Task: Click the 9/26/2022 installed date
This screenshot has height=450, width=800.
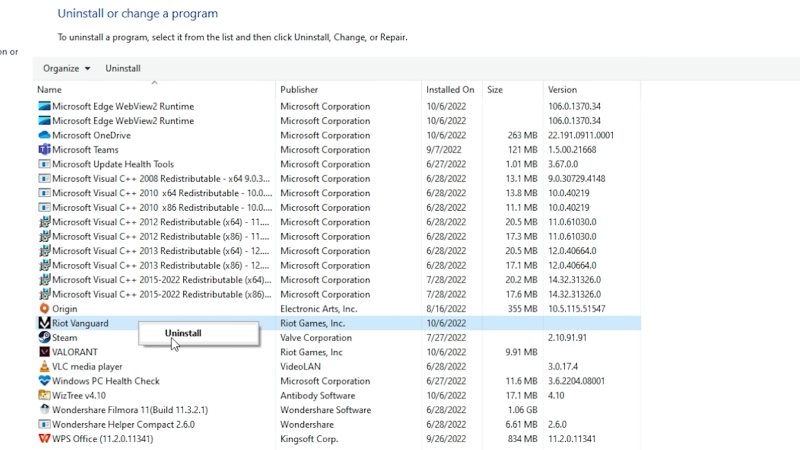Action: pos(446,439)
